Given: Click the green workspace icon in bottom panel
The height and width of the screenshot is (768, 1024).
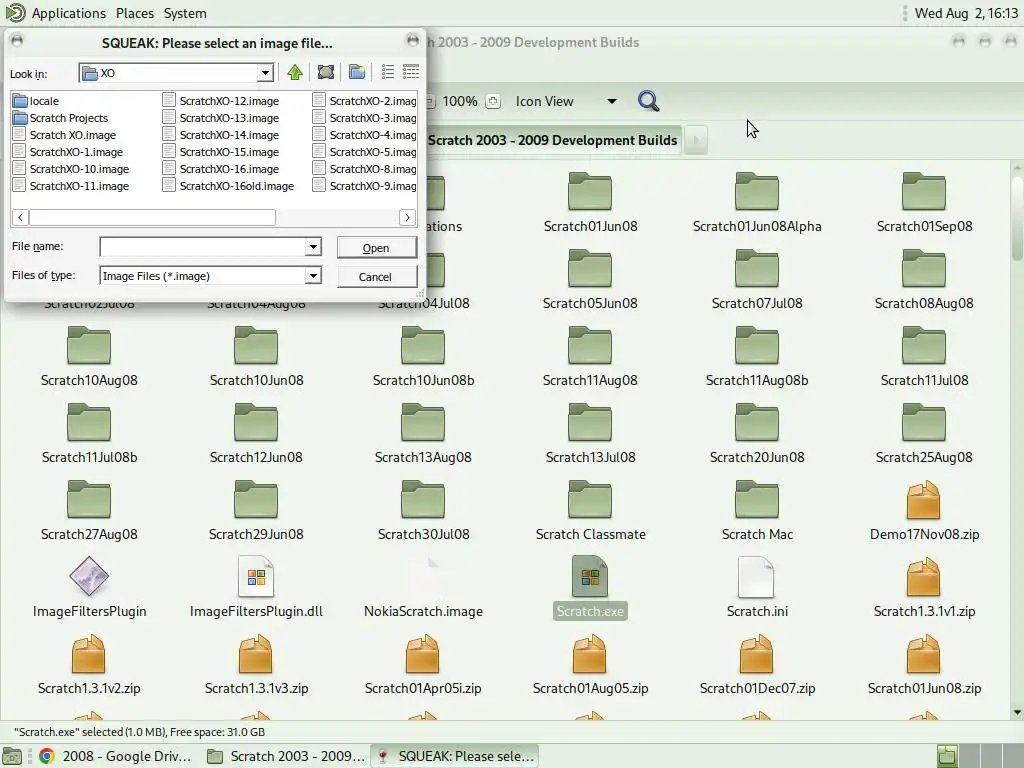Looking at the screenshot, I should pos(947,756).
